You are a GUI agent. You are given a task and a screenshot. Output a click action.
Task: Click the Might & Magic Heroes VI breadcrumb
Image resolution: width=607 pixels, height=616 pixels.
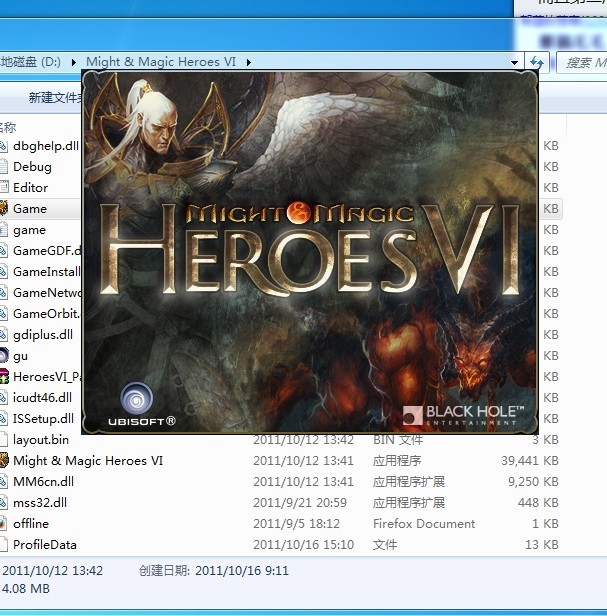pos(161,62)
